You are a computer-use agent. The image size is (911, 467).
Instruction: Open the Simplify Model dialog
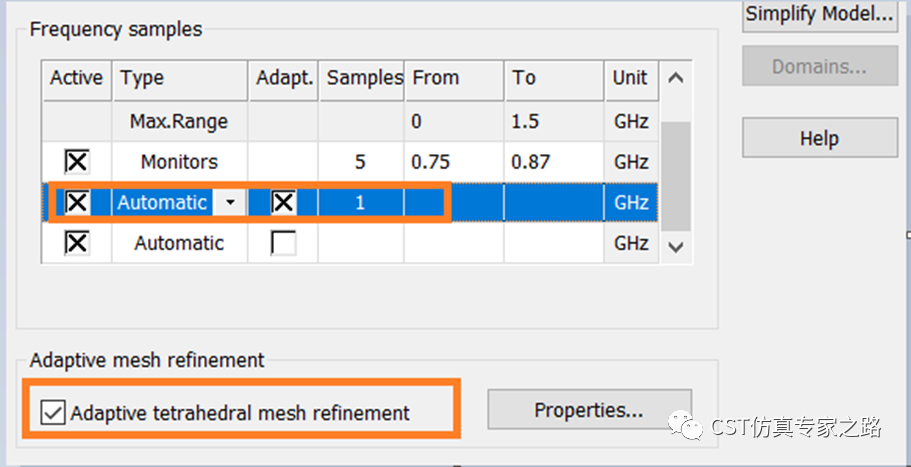tap(820, 15)
